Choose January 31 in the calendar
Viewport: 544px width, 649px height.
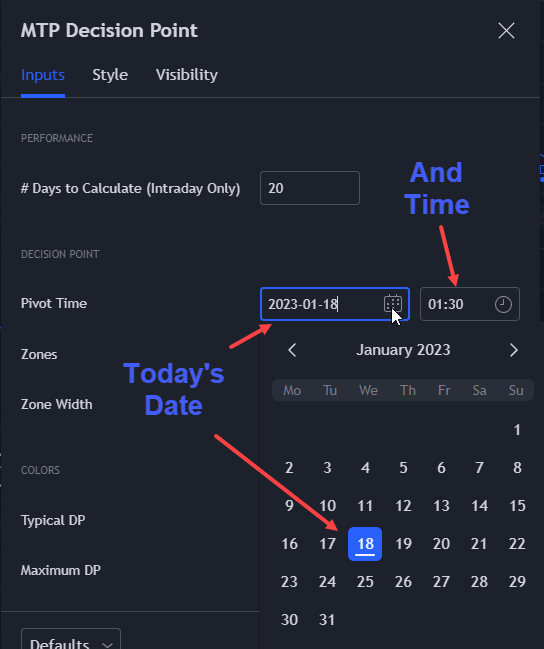tap(327, 620)
